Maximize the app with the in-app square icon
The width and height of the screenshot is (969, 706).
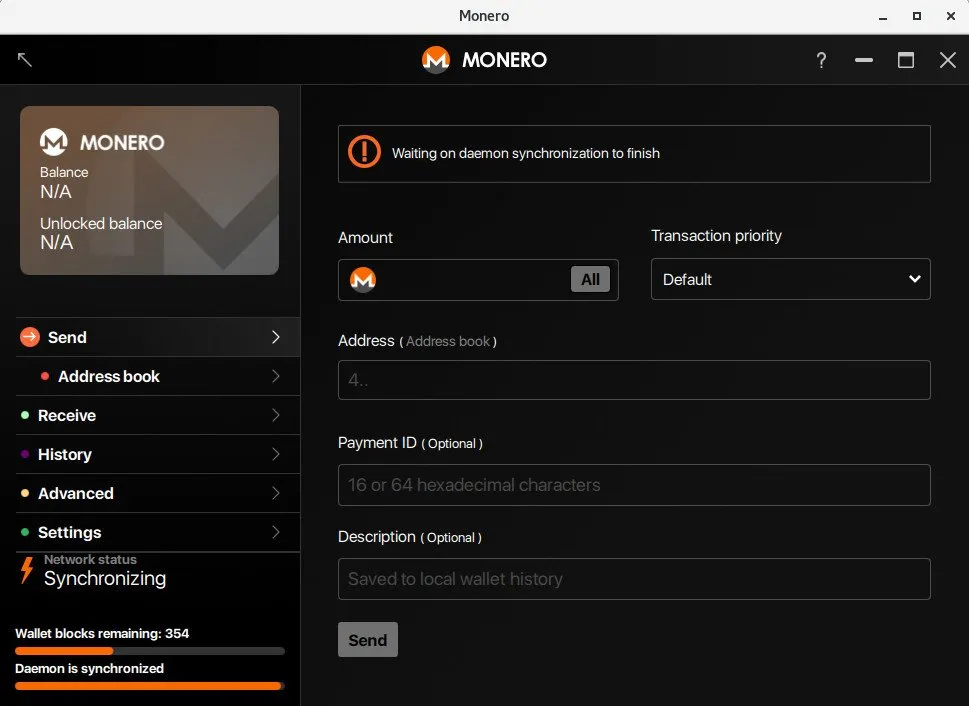point(906,60)
